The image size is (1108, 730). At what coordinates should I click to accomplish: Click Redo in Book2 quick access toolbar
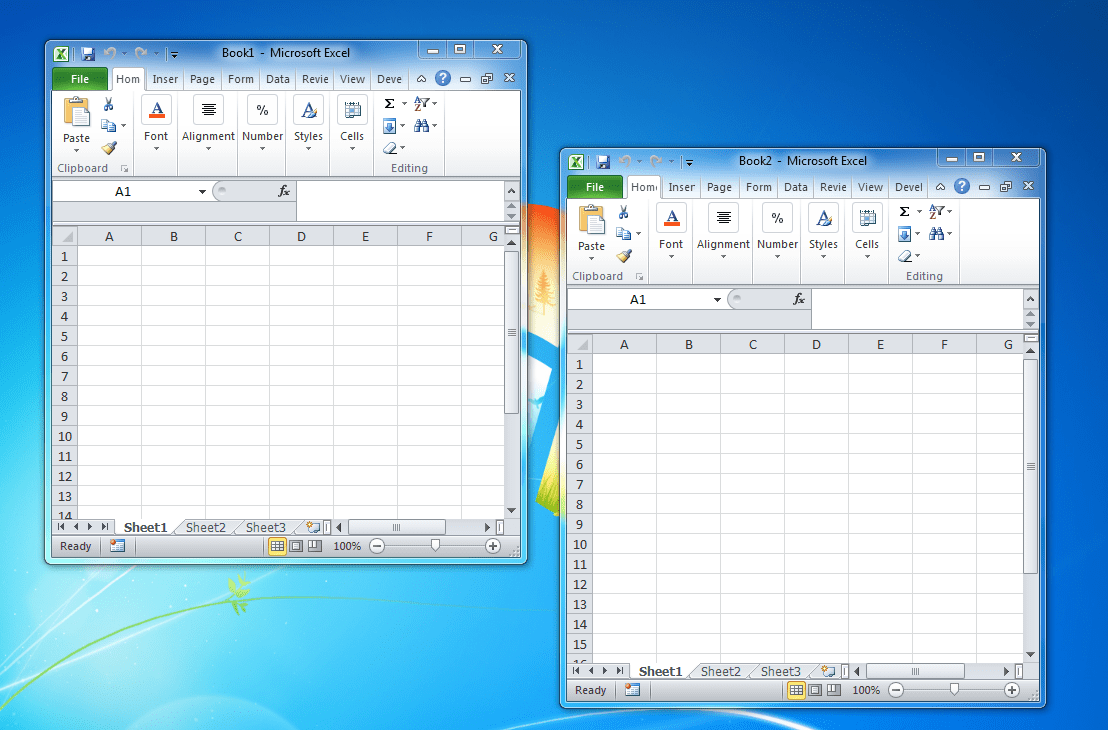[x=656, y=161]
